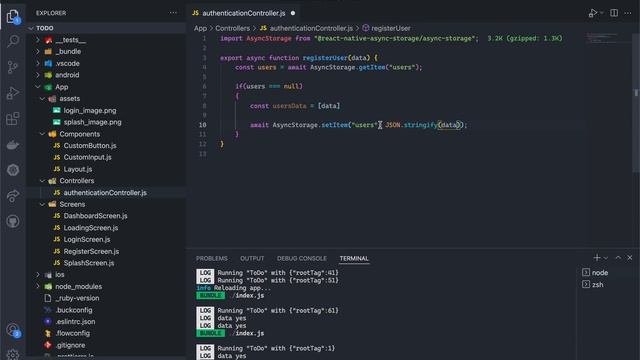640x360 pixels.
Task: Select the authenticationController.js editor tab
Action: pos(244,13)
